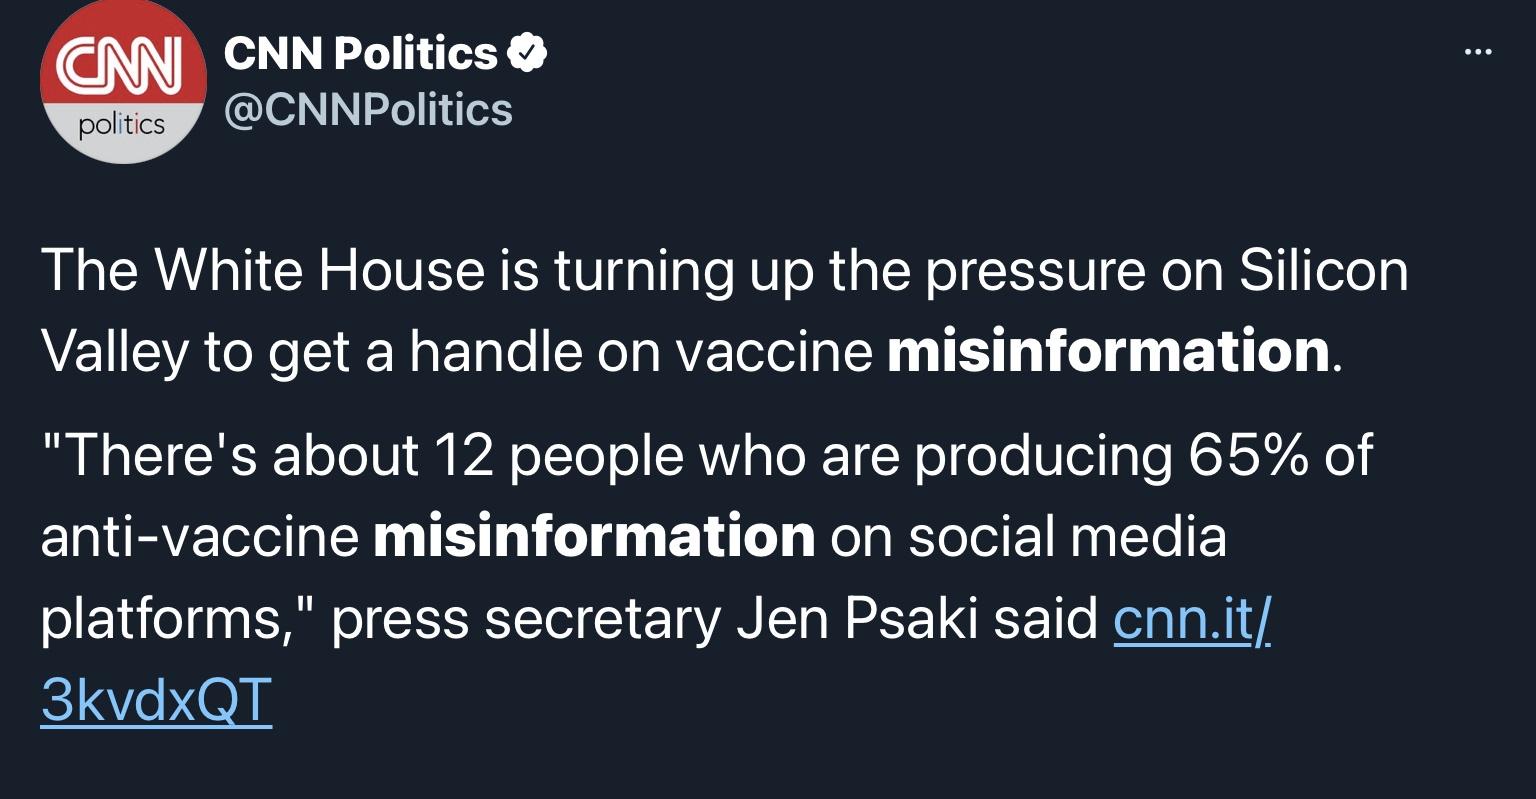The width and height of the screenshot is (1536, 799).
Task: Click the White House sentence text
Action: [700, 270]
